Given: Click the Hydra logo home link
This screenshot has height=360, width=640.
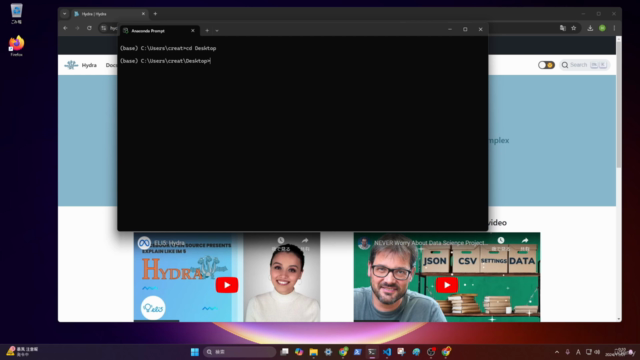Looking at the screenshot, I should (80, 65).
